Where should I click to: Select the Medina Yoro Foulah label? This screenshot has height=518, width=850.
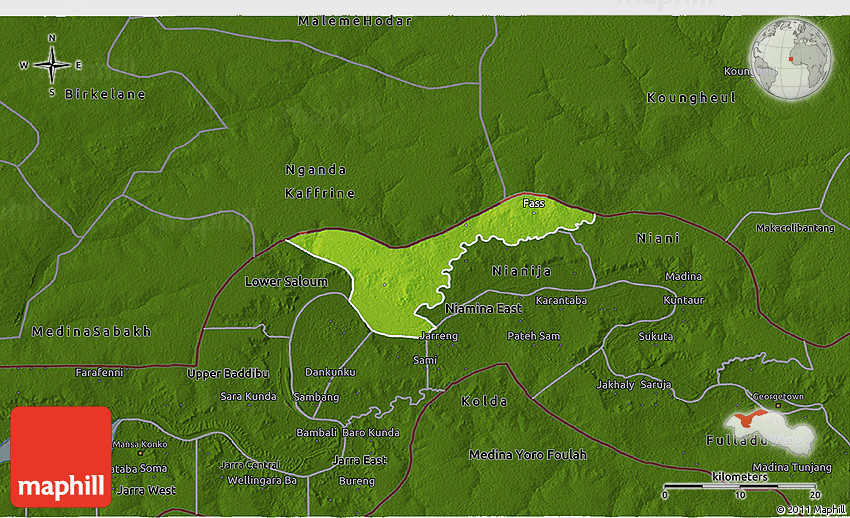click(528, 455)
